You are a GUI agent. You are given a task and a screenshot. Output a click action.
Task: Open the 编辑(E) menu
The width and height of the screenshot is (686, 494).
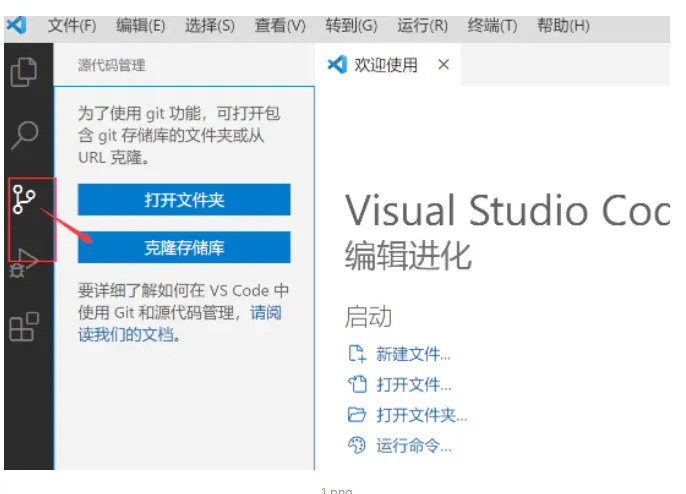coord(140,25)
